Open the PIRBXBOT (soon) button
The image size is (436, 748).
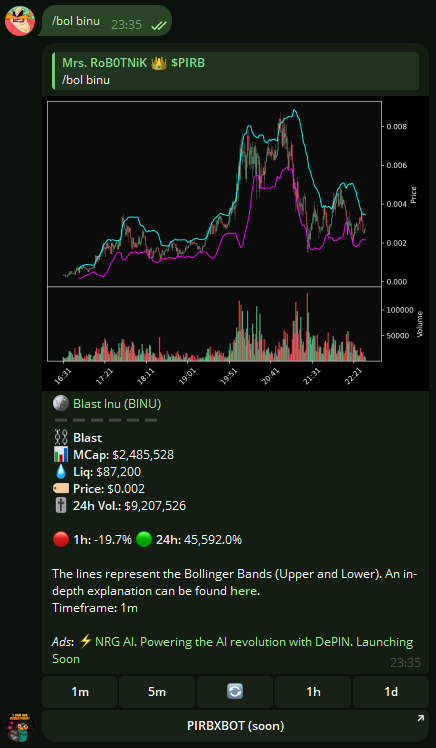coord(235,726)
